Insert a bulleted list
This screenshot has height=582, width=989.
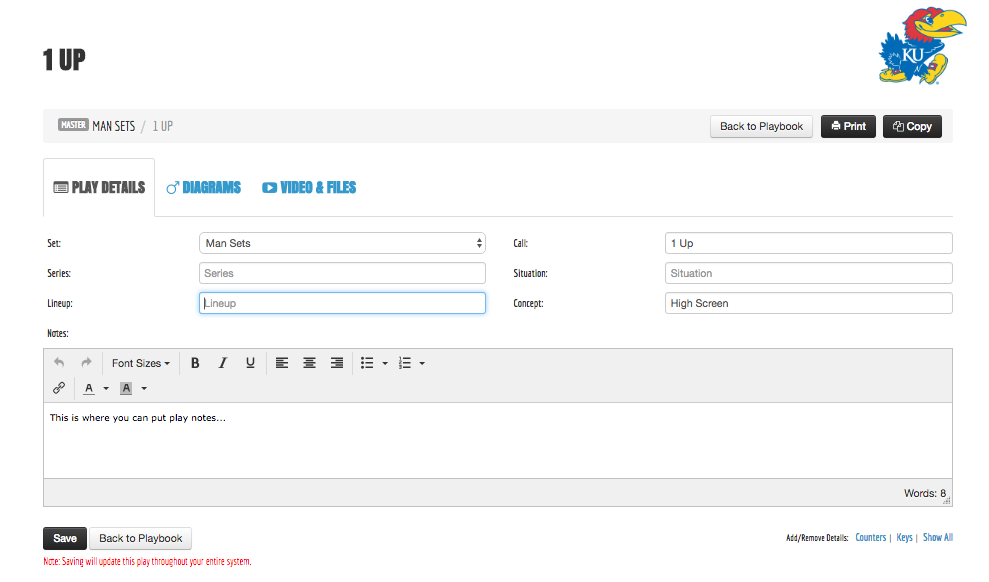[x=367, y=363]
